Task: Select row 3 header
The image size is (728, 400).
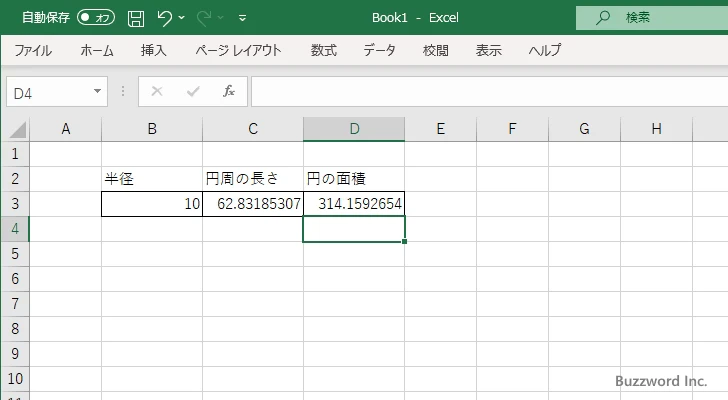Action: click(15, 204)
